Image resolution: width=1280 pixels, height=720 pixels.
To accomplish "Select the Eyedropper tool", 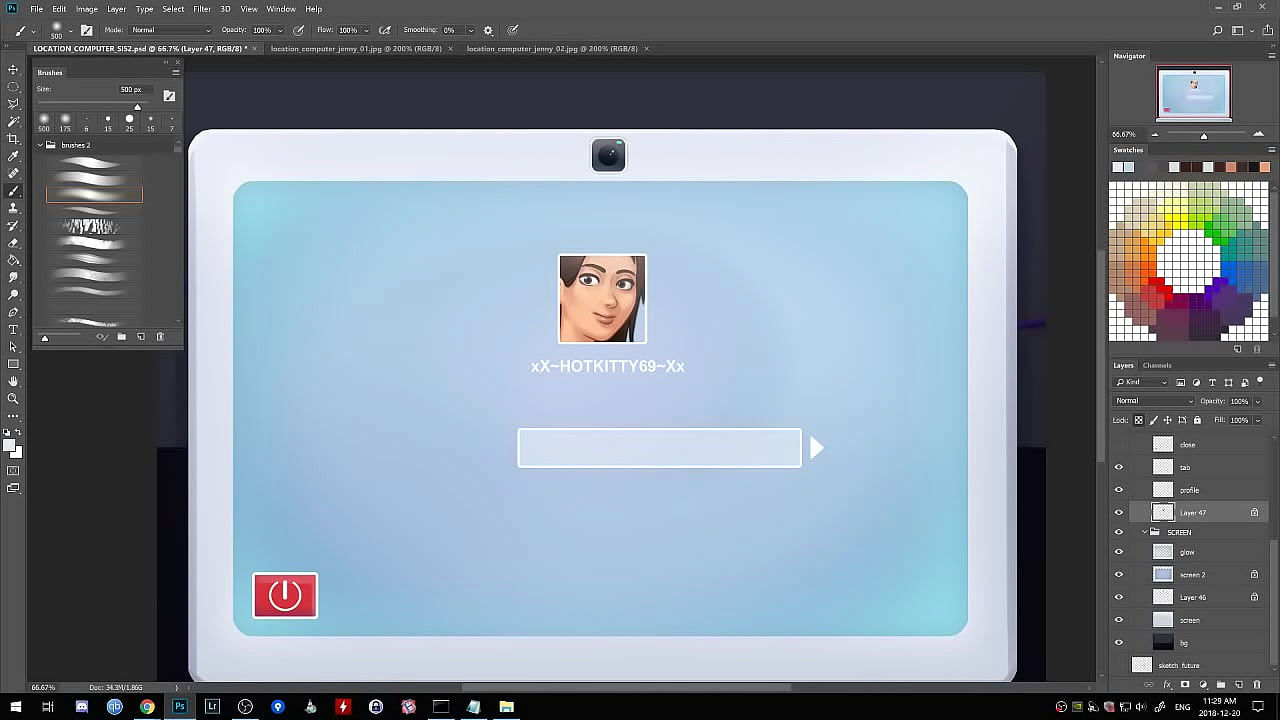I will (13, 156).
